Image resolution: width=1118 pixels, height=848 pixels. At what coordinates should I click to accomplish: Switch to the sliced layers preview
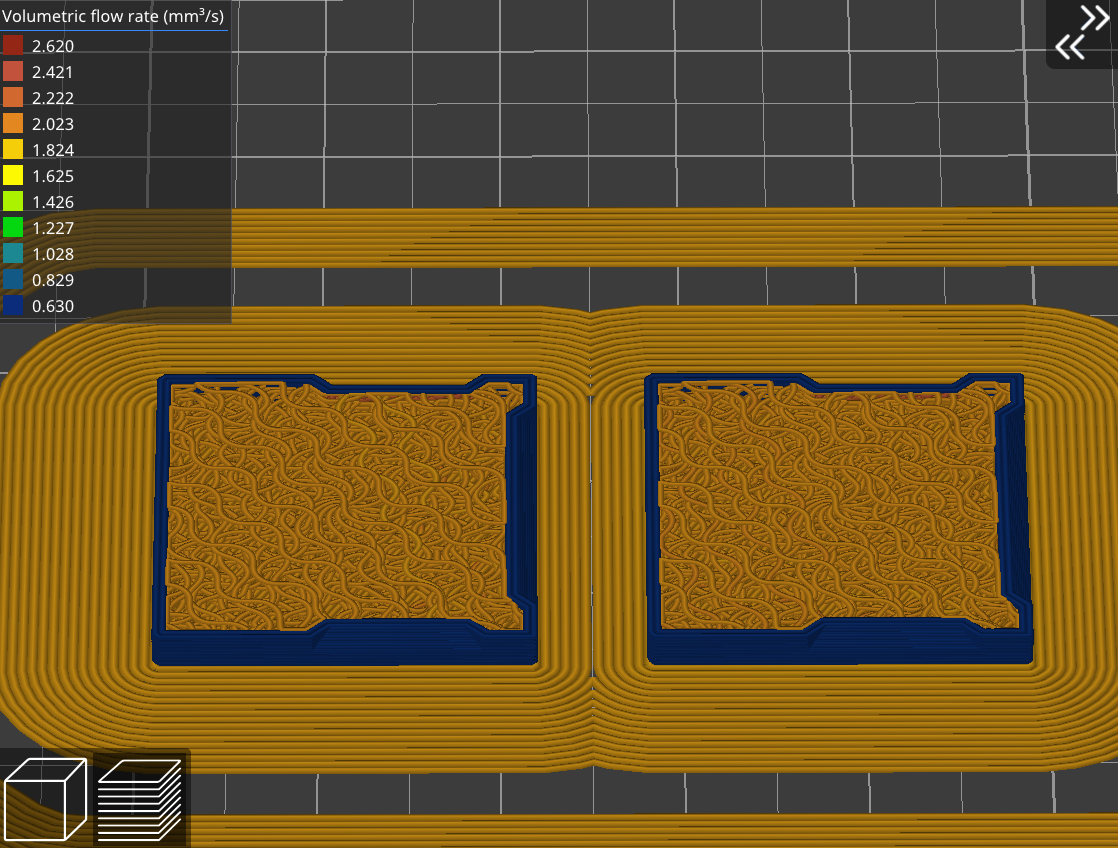click(x=140, y=799)
